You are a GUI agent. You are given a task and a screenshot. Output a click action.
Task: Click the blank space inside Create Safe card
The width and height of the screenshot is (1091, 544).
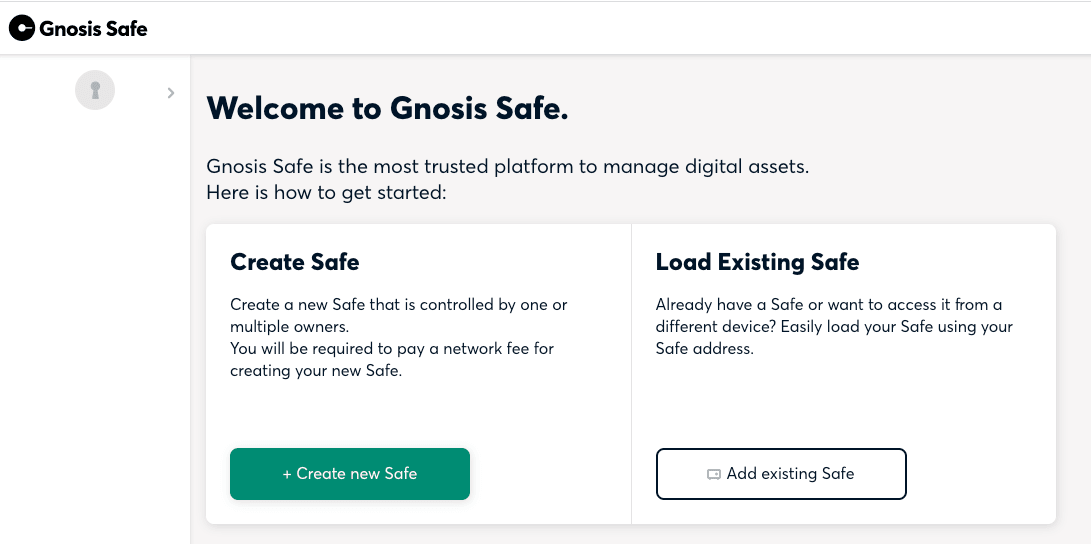pos(417,414)
